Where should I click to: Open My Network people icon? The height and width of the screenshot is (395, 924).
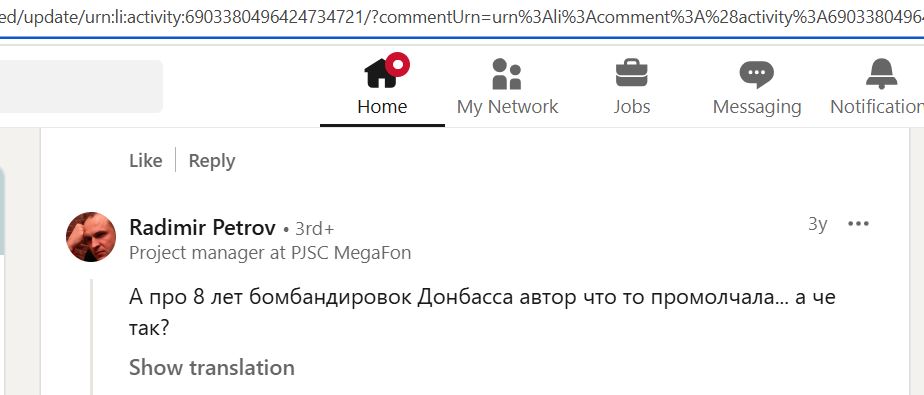(507, 74)
